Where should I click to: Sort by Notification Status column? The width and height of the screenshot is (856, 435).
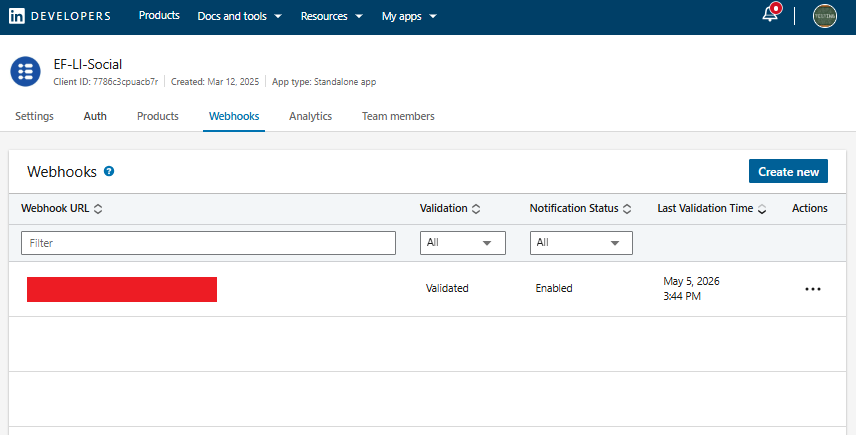(x=627, y=208)
